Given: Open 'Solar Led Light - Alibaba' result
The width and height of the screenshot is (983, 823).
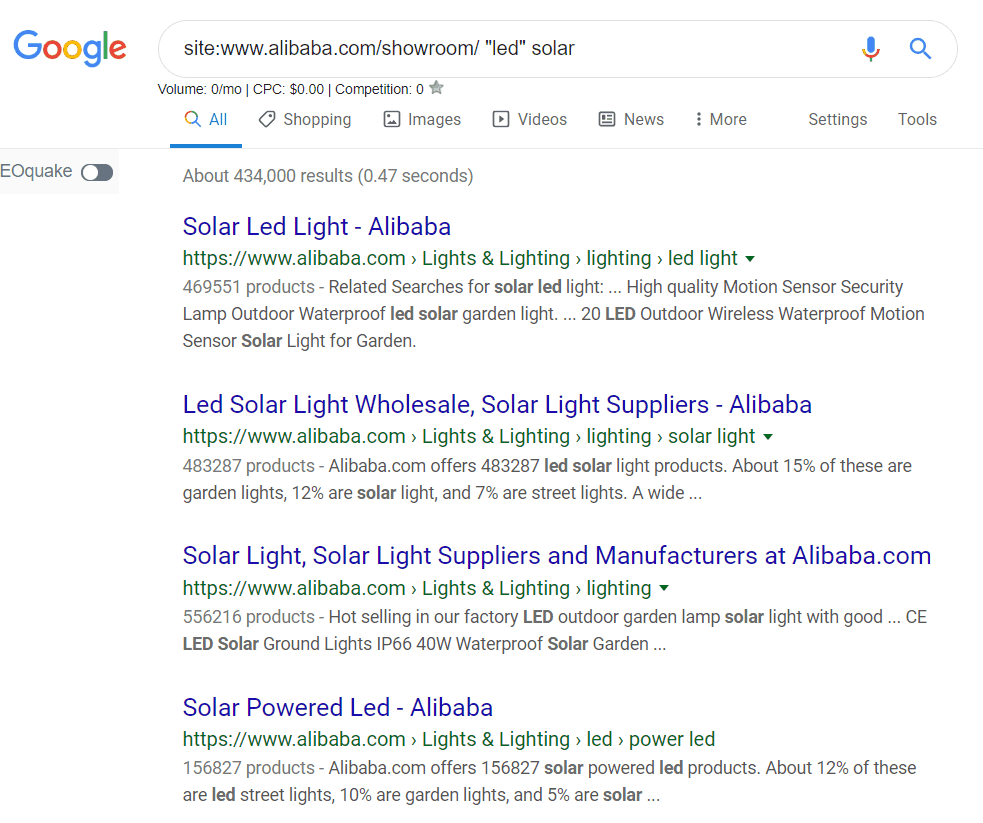Looking at the screenshot, I should click(x=316, y=226).
